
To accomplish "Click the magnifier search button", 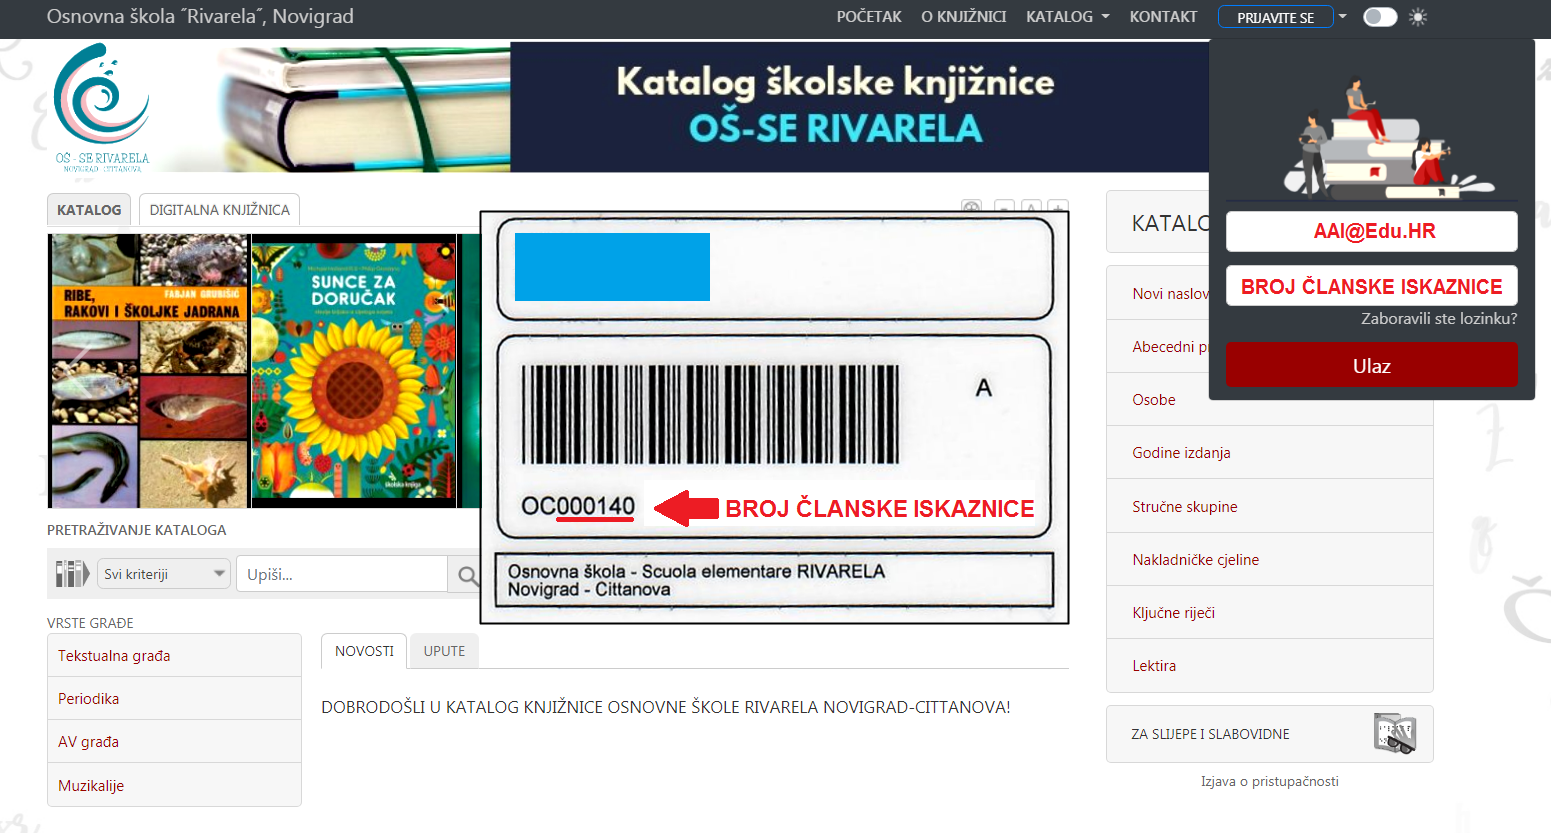I will pyautogui.click(x=467, y=575).
